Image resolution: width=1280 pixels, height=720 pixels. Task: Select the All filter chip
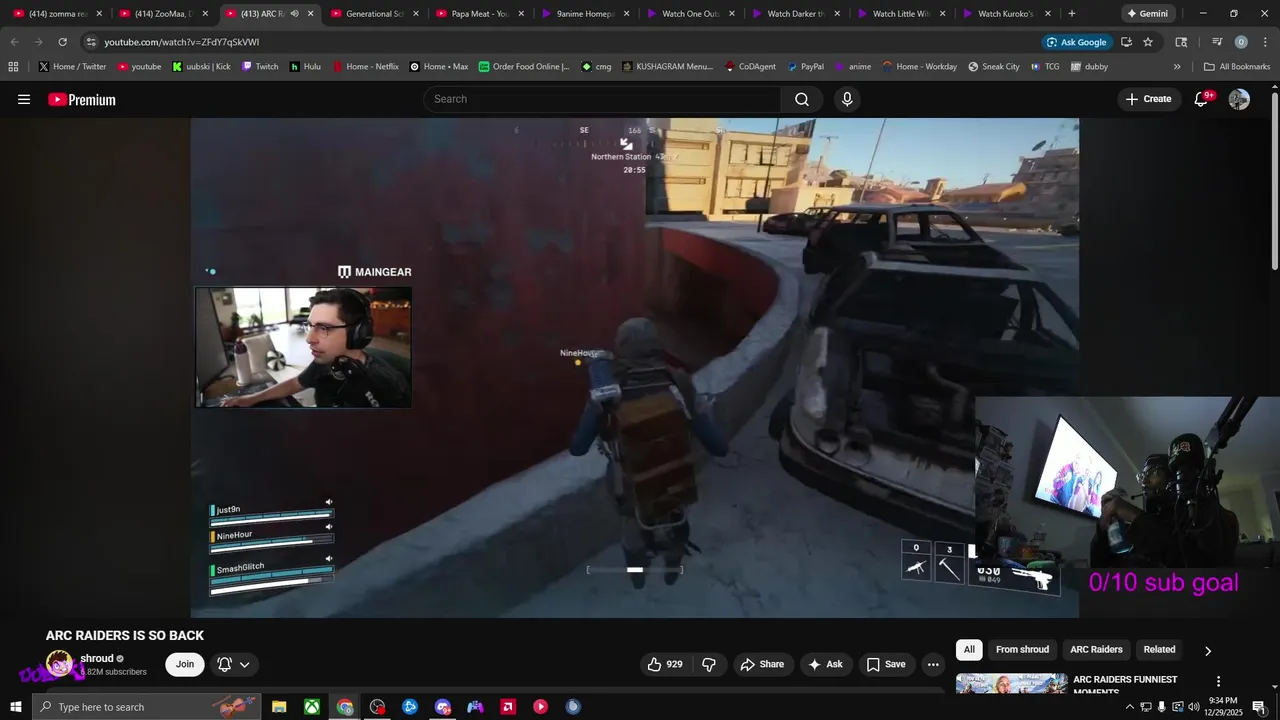click(969, 650)
